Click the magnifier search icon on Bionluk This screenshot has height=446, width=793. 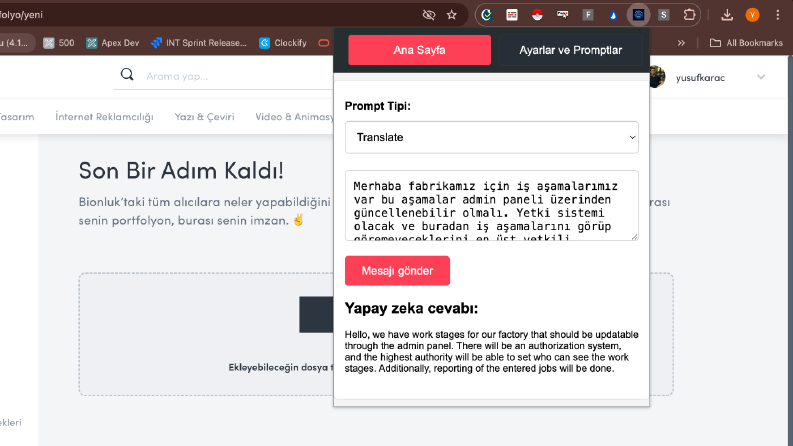coord(127,75)
